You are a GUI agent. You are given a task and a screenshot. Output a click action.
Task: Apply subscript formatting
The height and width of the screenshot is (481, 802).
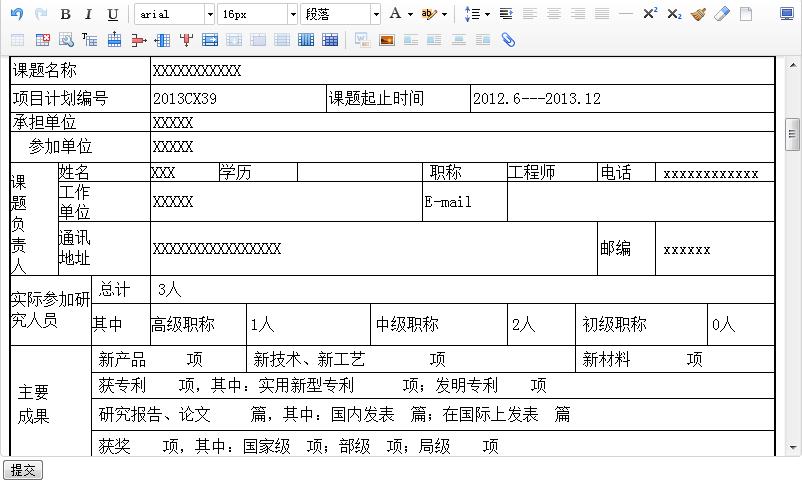tap(674, 14)
